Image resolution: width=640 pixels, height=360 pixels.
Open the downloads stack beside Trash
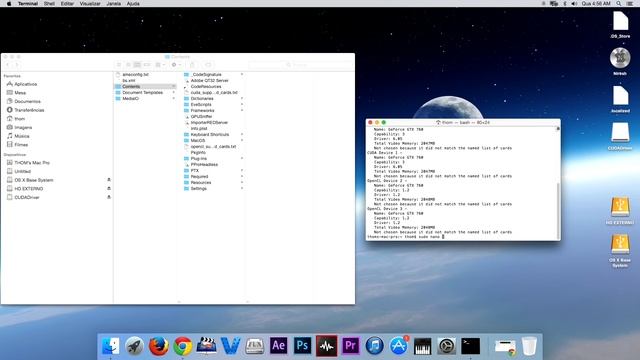505,347
